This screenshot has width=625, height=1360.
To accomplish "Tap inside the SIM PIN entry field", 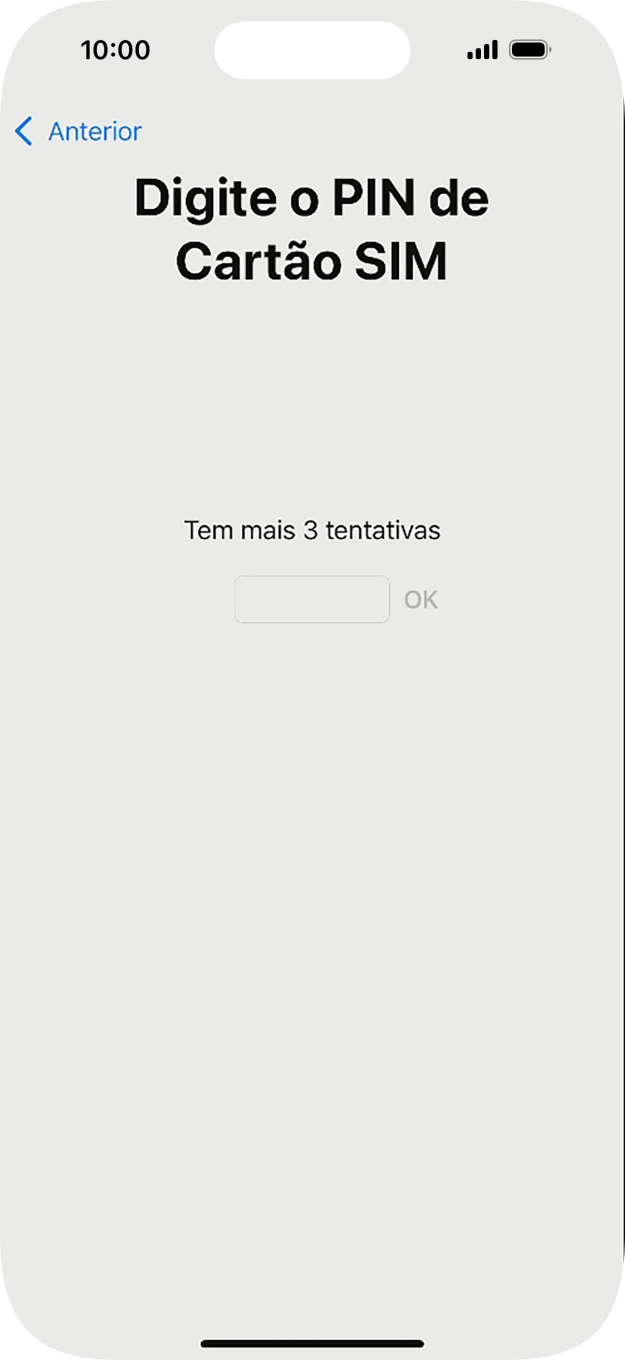I will coord(311,598).
